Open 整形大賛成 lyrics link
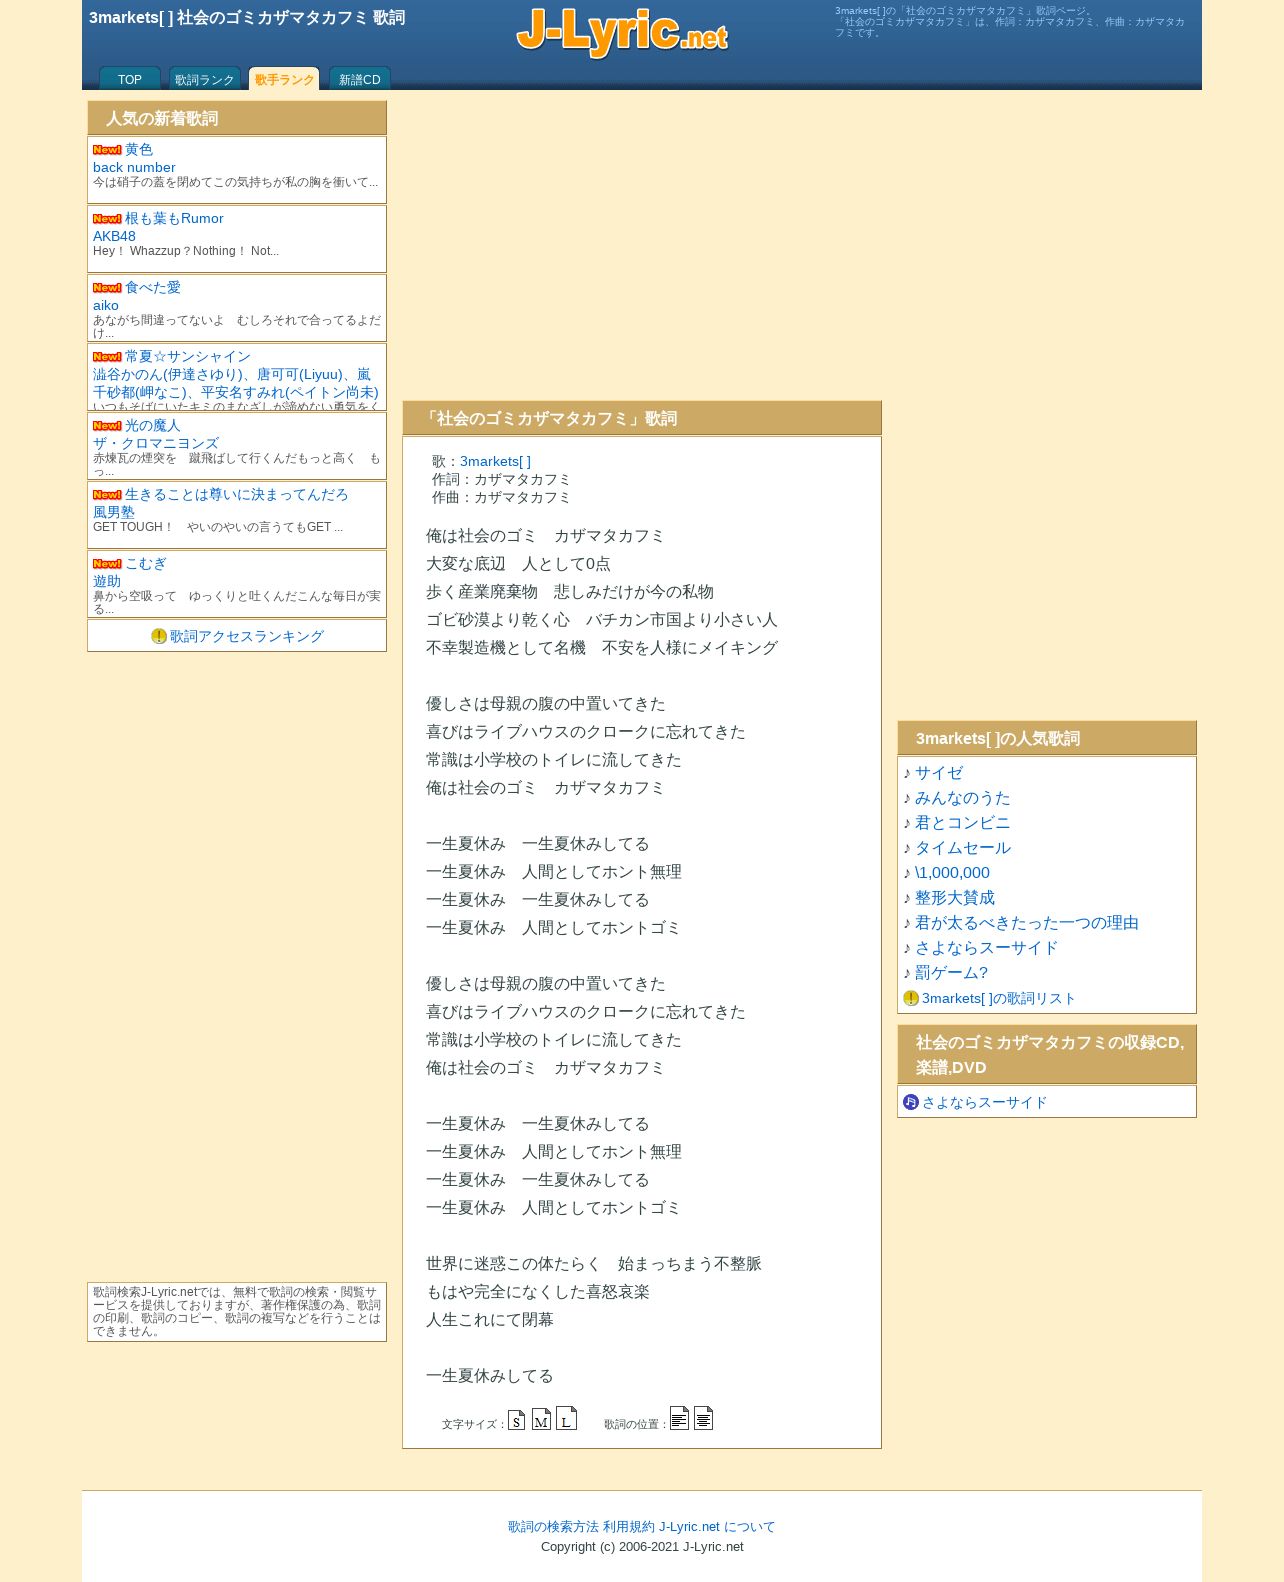1284x1582 pixels. (x=955, y=898)
